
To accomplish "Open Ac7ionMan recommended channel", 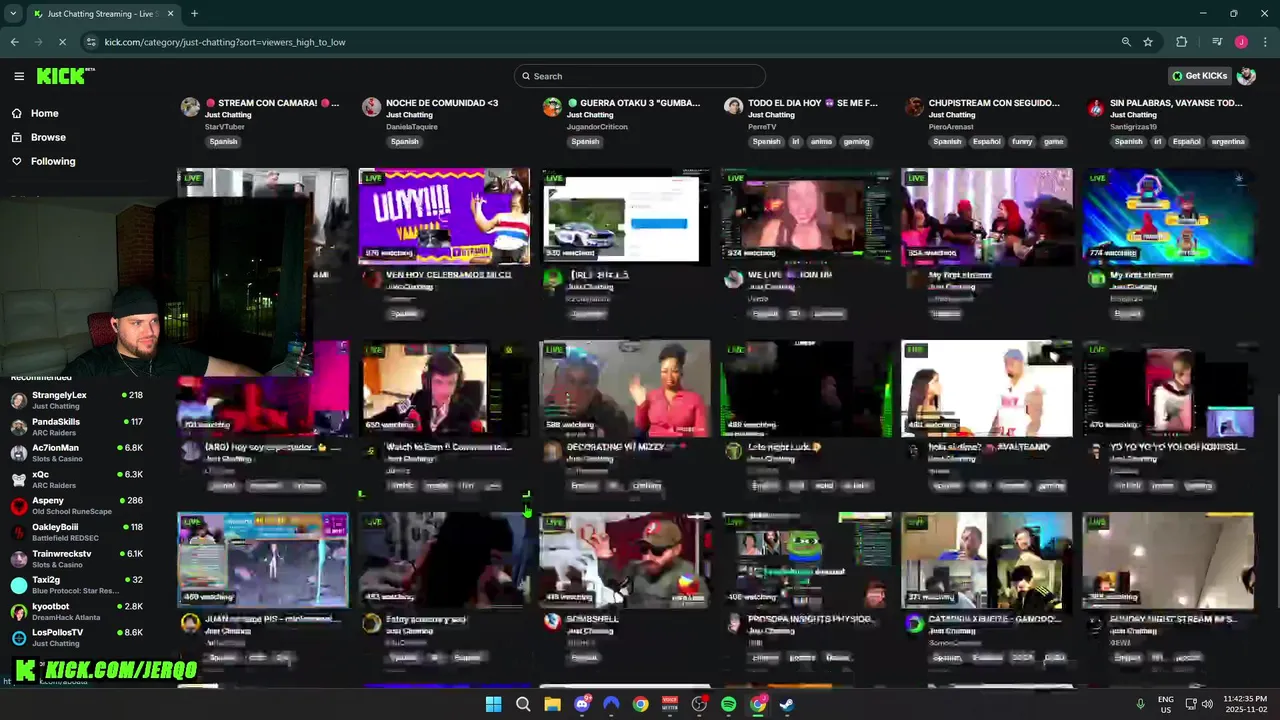I will (78, 453).
